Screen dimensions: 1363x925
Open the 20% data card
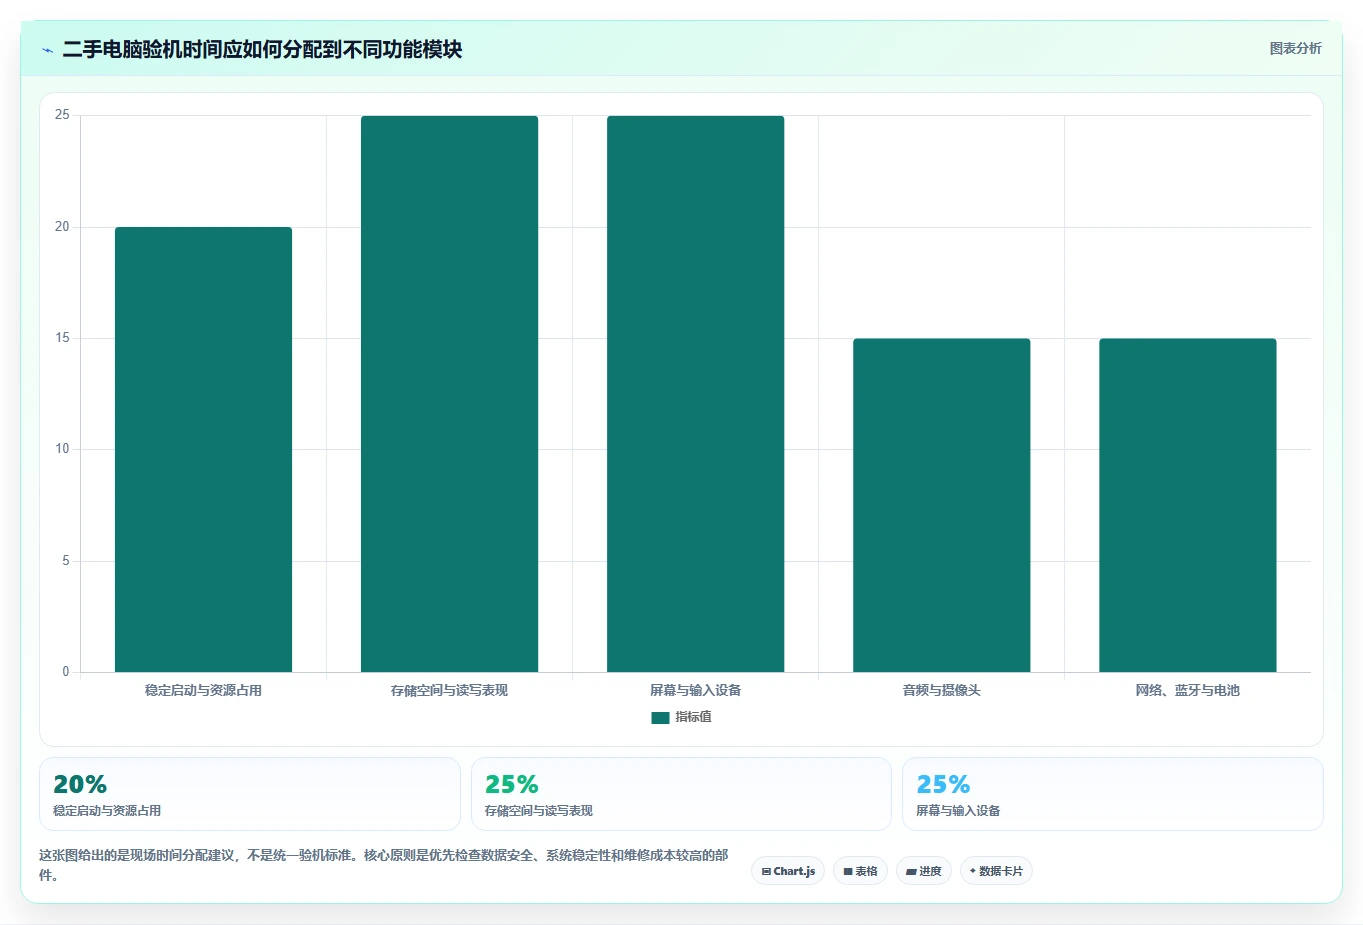pyautogui.click(x=250, y=794)
